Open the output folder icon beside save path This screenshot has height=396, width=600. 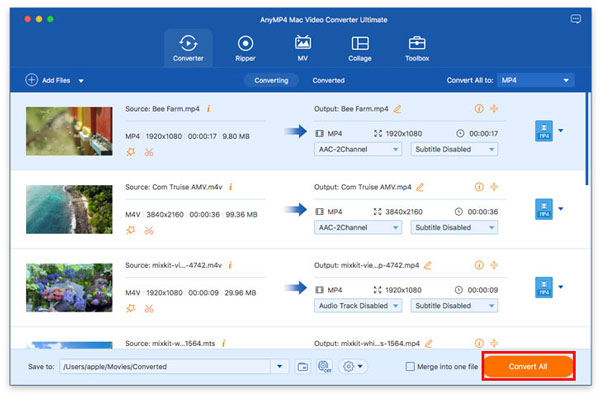pos(303,367)
